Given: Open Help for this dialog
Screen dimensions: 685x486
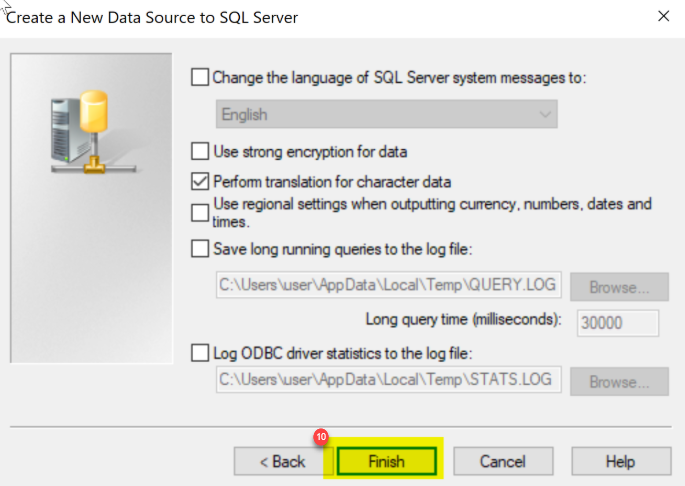Looking at the screenshot, I should (x=621, y=461).
